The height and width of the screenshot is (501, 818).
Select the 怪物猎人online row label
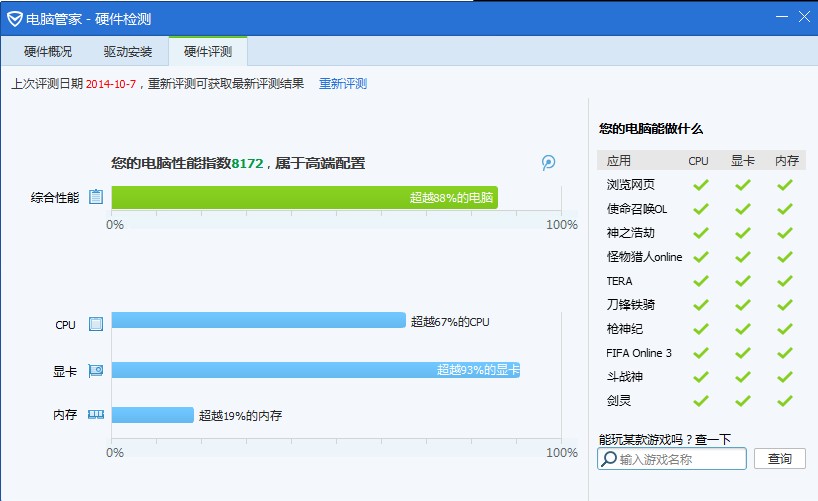[x=644, y=257]
